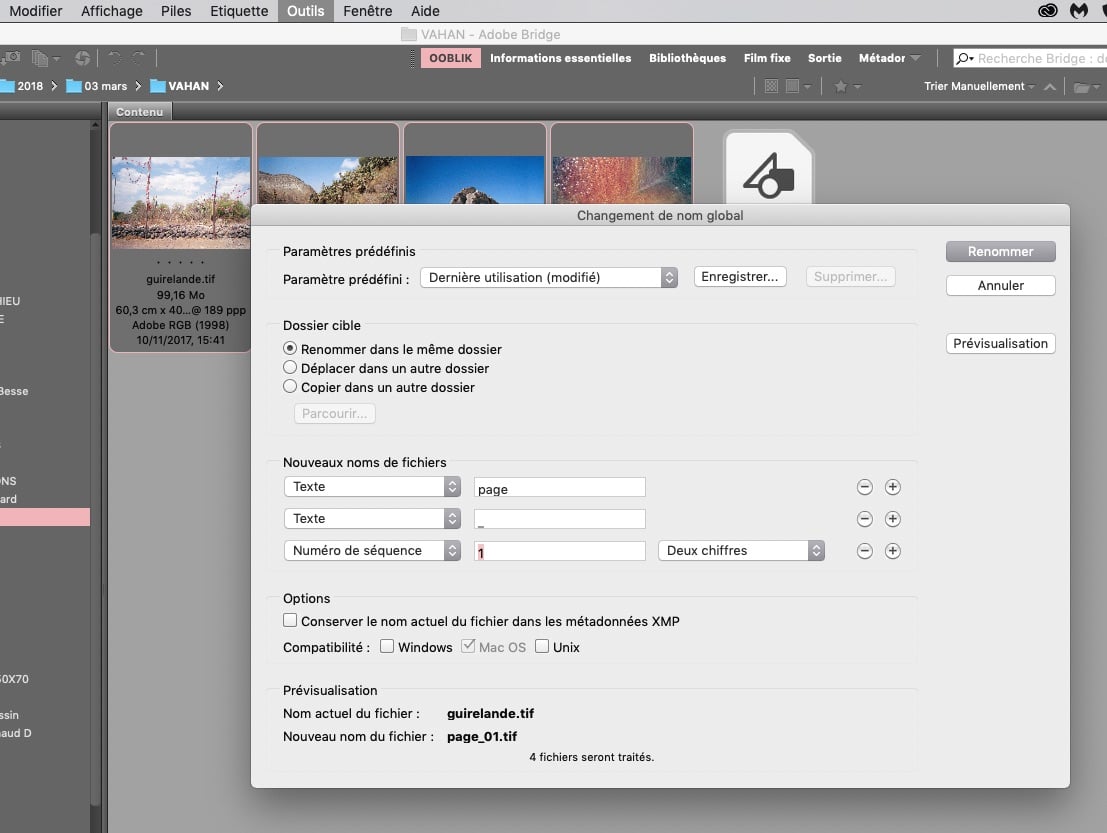
Task: Click the thumbnail quality checkerboard icon
Action: point(771,87)
